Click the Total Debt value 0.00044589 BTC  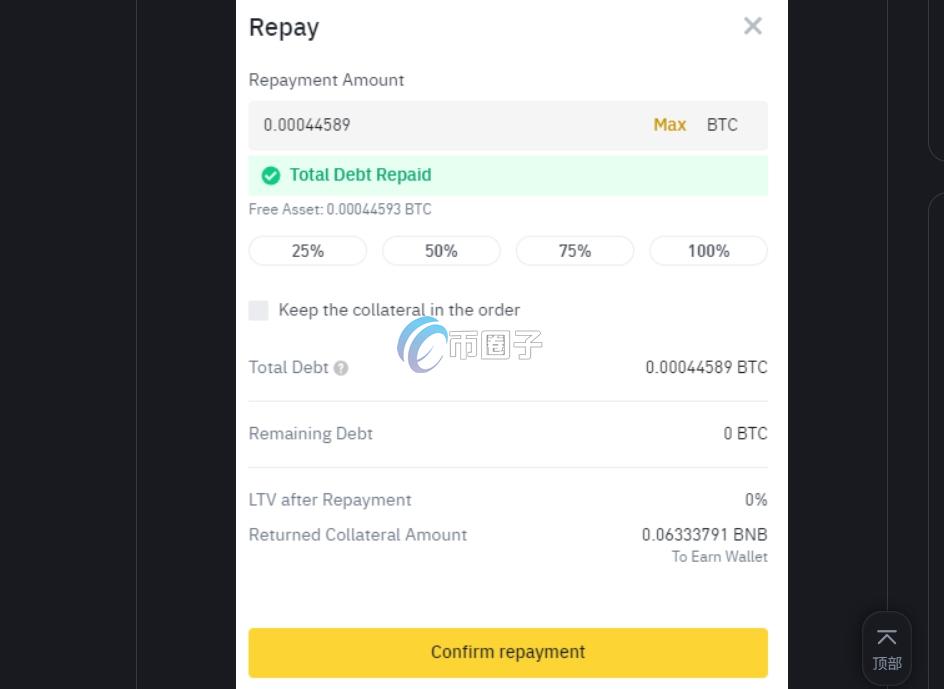tap(706, 367)
